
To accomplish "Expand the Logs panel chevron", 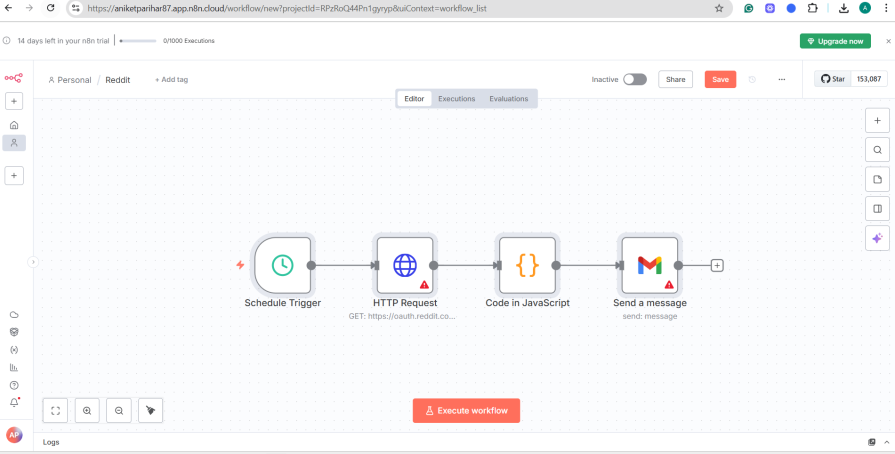I will pyautogui.click(x=886, y=442).
